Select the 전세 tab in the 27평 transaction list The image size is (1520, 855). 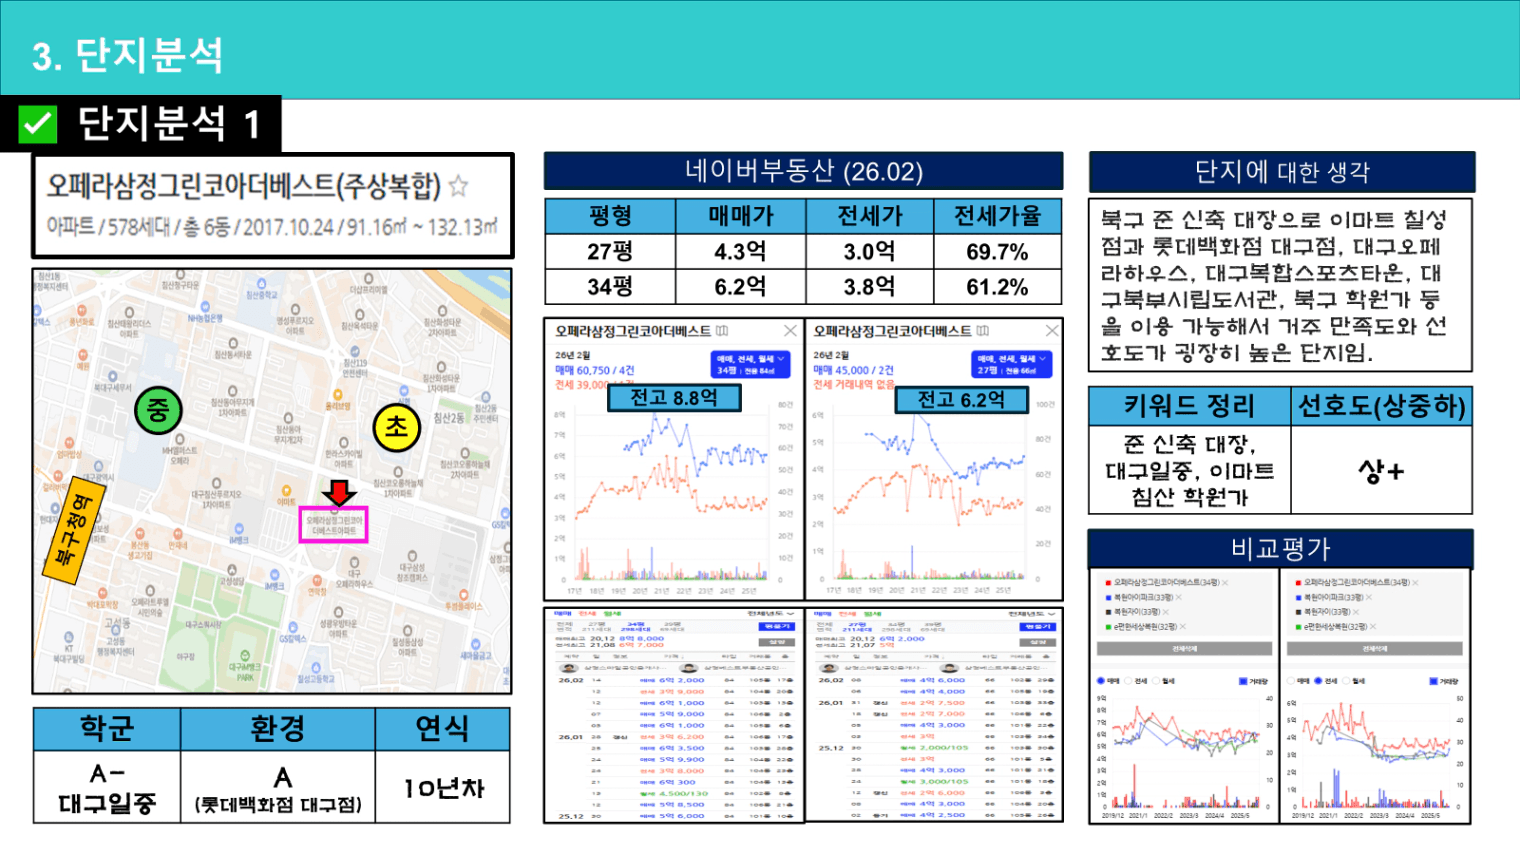pos(847,614)
